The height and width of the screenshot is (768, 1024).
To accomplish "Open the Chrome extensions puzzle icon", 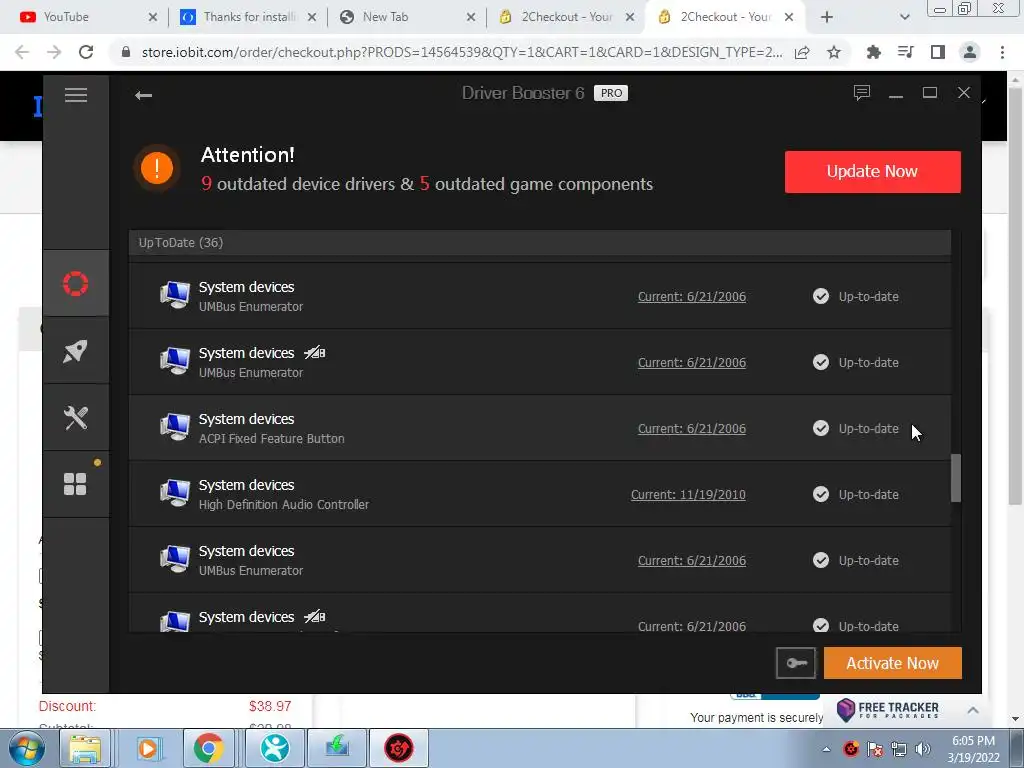I will point(873,52).
